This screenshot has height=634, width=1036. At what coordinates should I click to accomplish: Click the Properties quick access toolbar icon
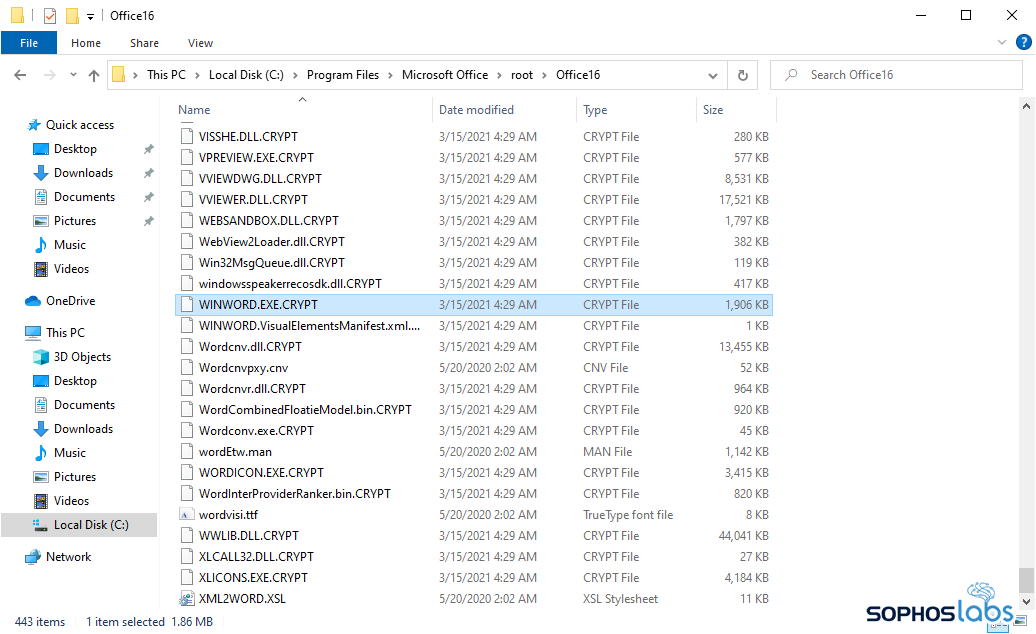[50, 15]
